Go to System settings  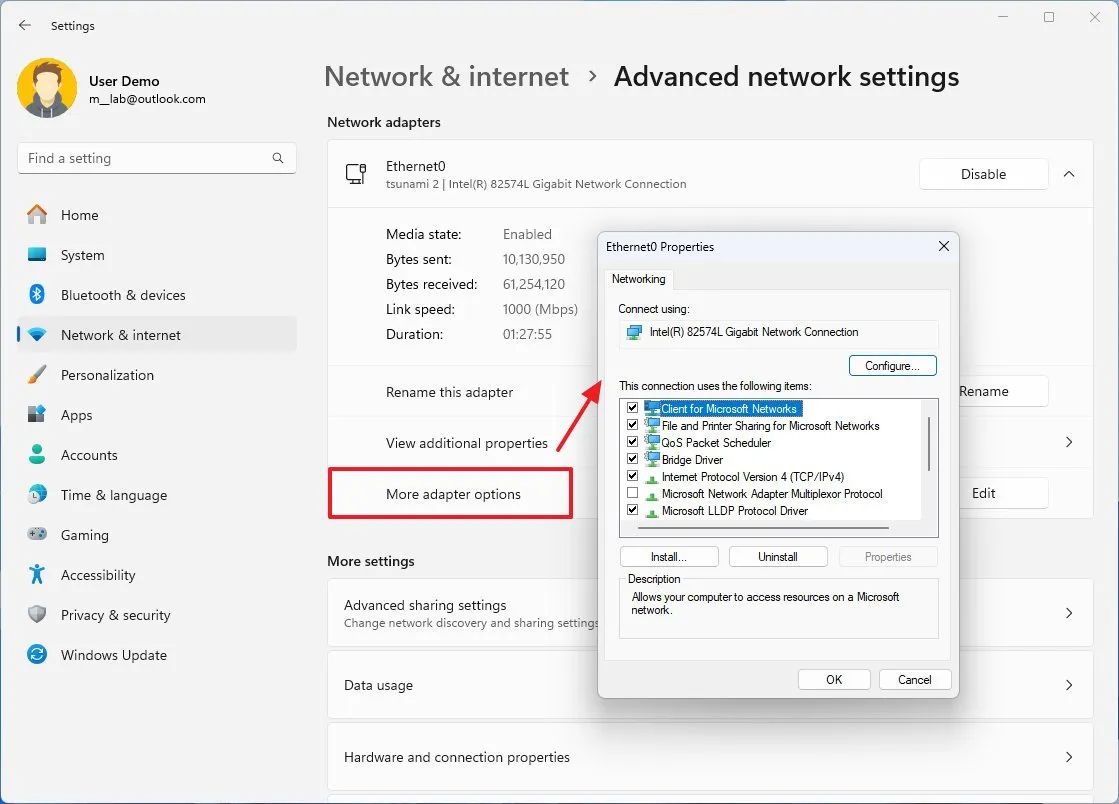point(157,255)
